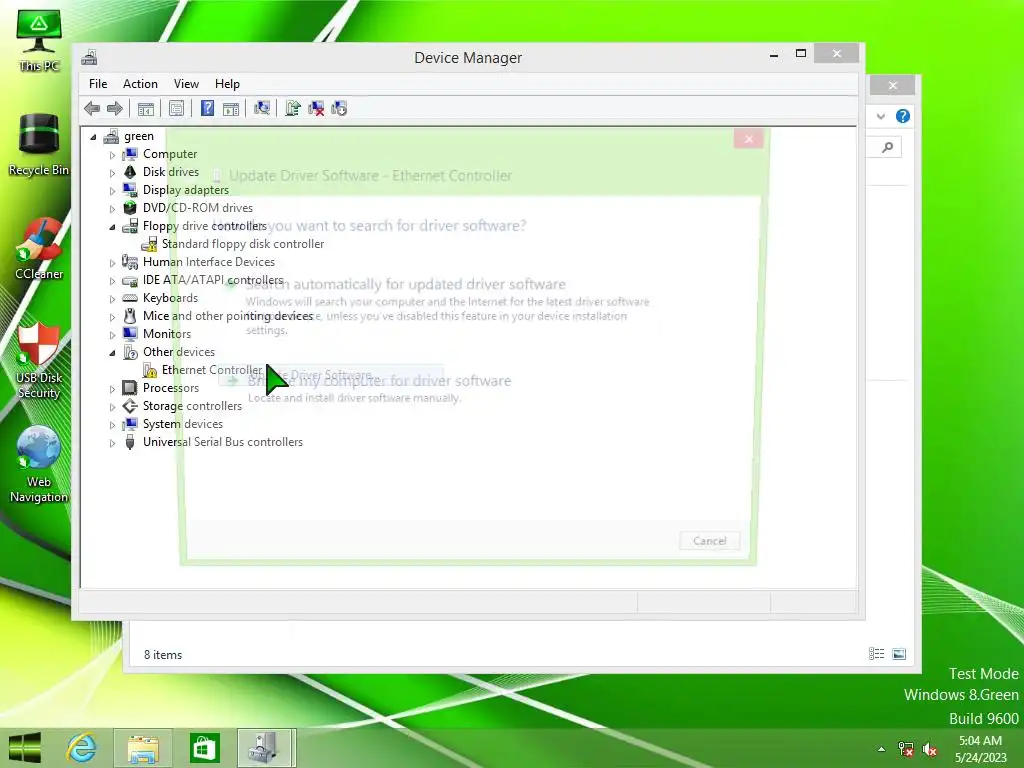1024x768 pixels.
Task: Select the Storage controllers icon
Action: (x=130, y=406)
